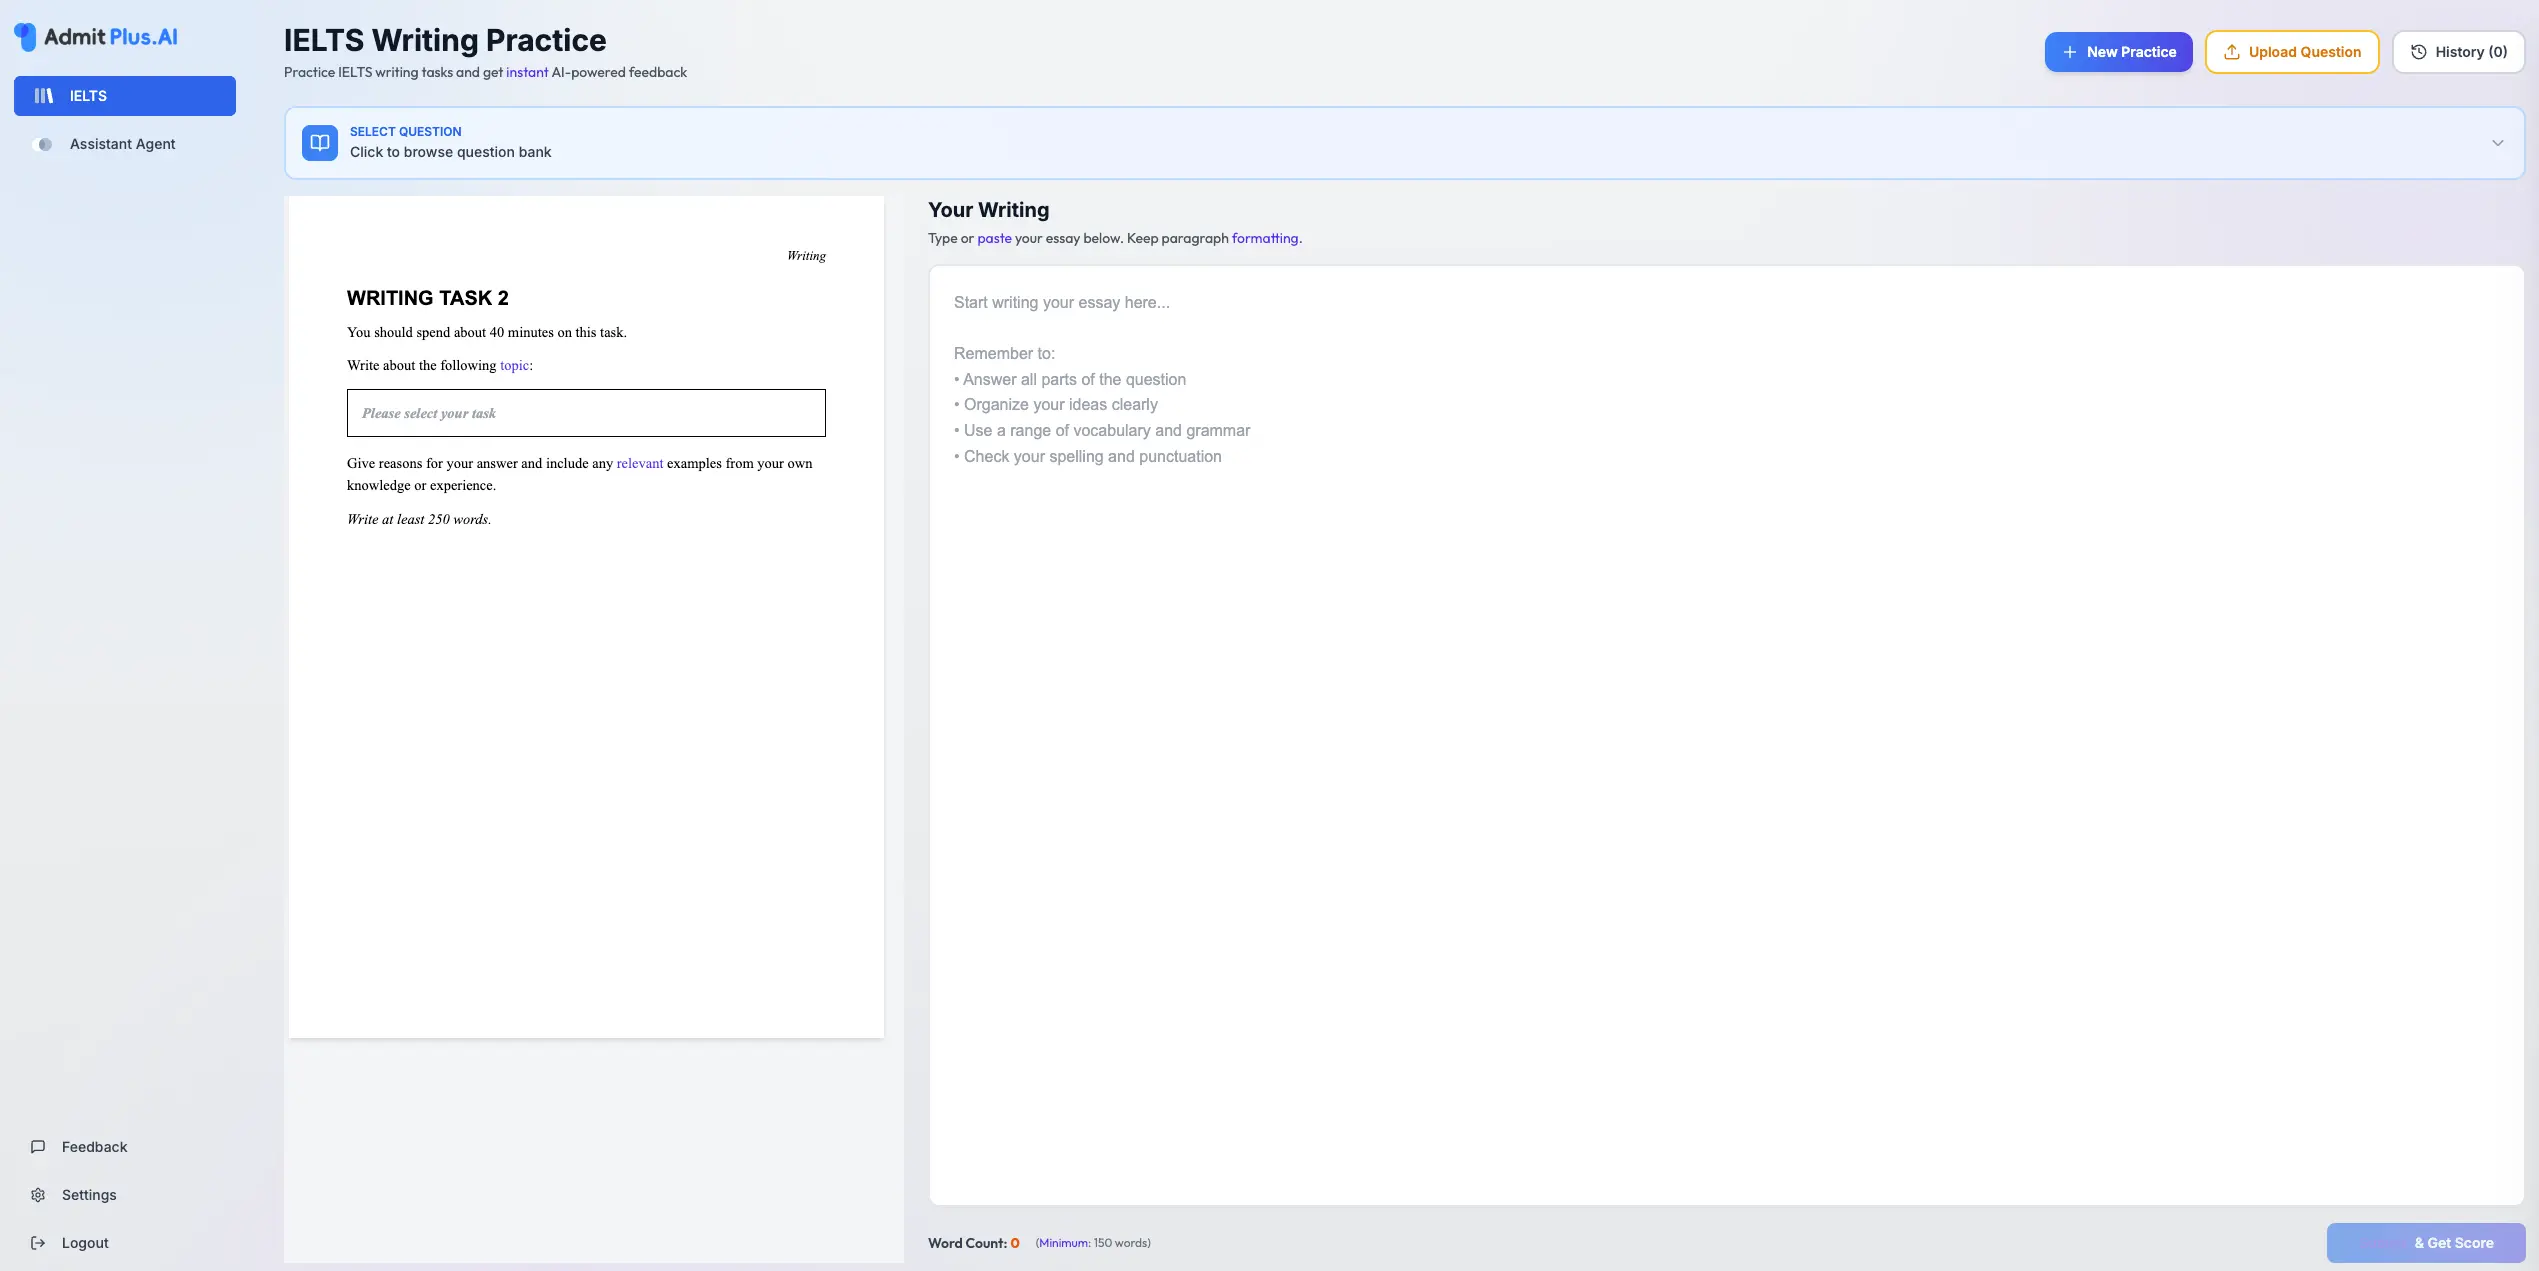This screenshot has width=2539, height=1271.
Task: Click the Logout arrow icon
Action: tap(37, 1243)
